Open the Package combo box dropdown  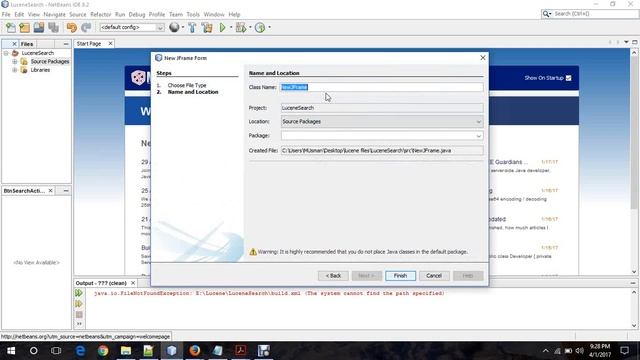pyautogui.click(x=479, y=136)
